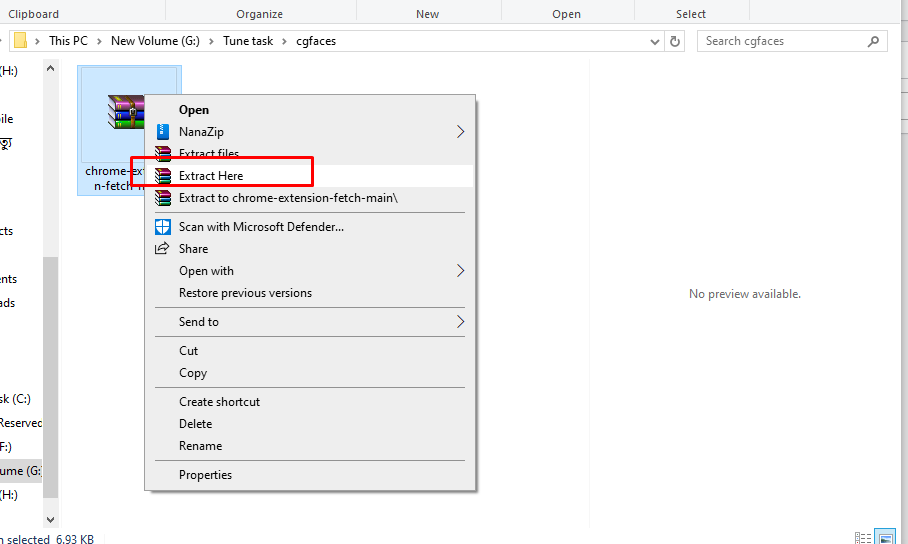
Task: Click the WinRAR icon beside Extract files
Action: click(163, 154)
